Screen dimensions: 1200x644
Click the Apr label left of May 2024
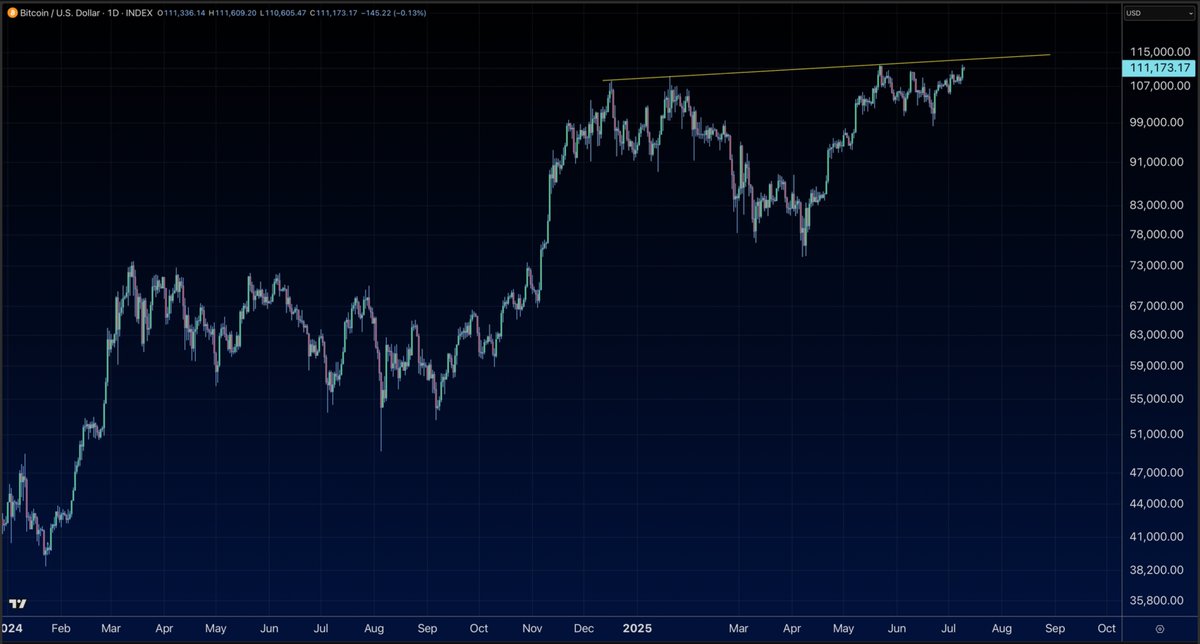pos(162,629)
